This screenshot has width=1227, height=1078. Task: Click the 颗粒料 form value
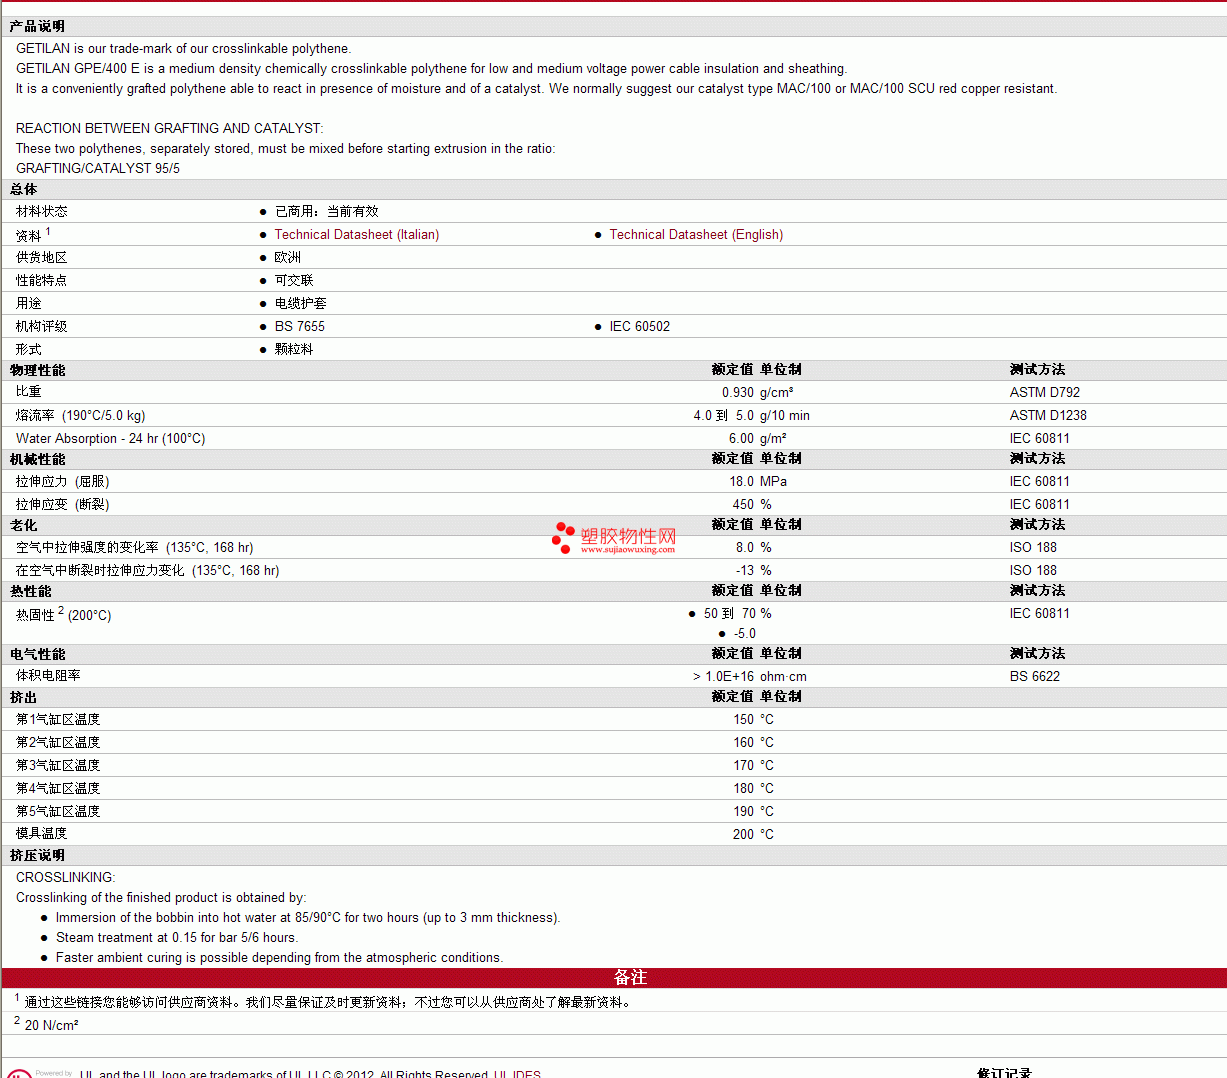(294, 350)
